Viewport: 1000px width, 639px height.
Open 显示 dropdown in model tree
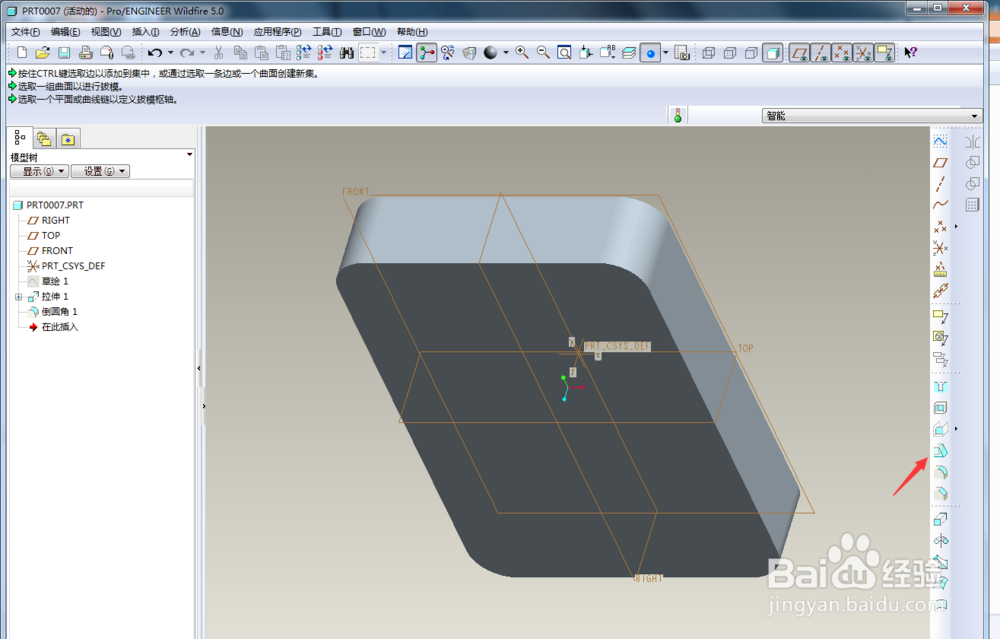(x=39, y=171)
